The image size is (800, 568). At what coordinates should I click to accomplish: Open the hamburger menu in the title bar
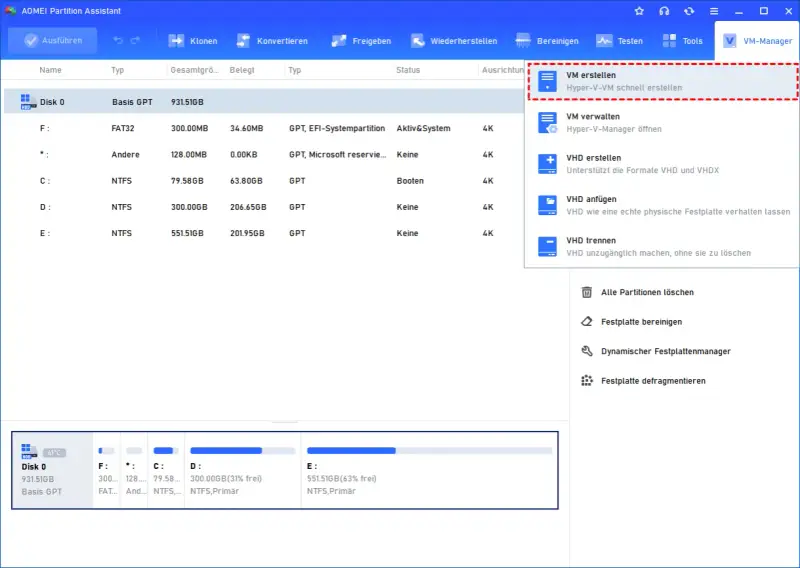[714, 11]
